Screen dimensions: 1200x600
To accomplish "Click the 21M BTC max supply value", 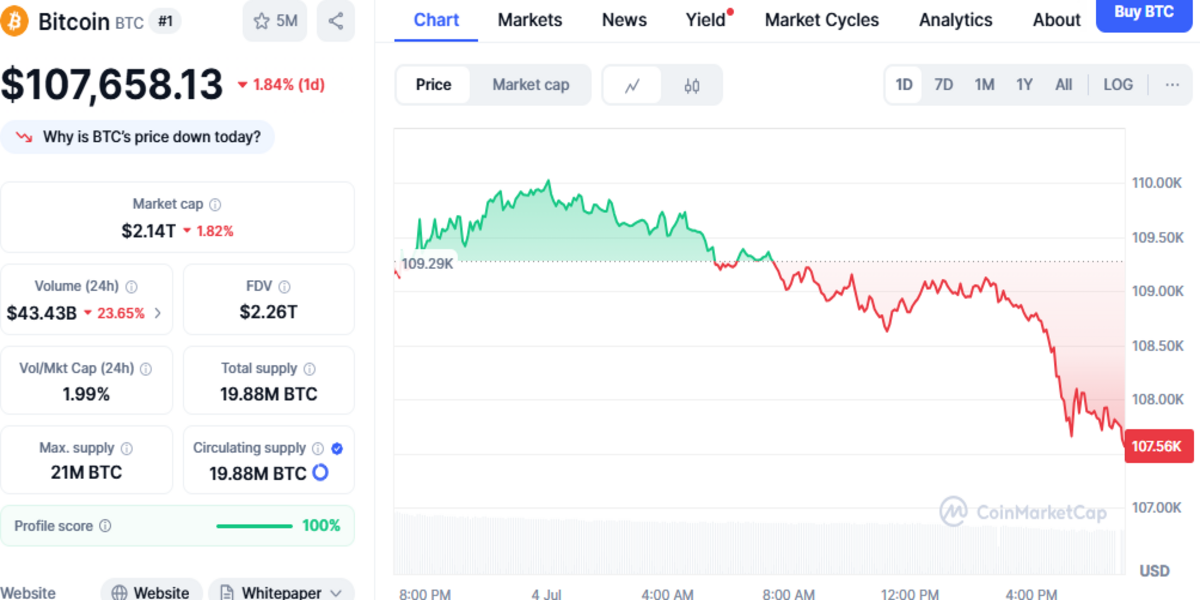I will [x=86, y=472].
